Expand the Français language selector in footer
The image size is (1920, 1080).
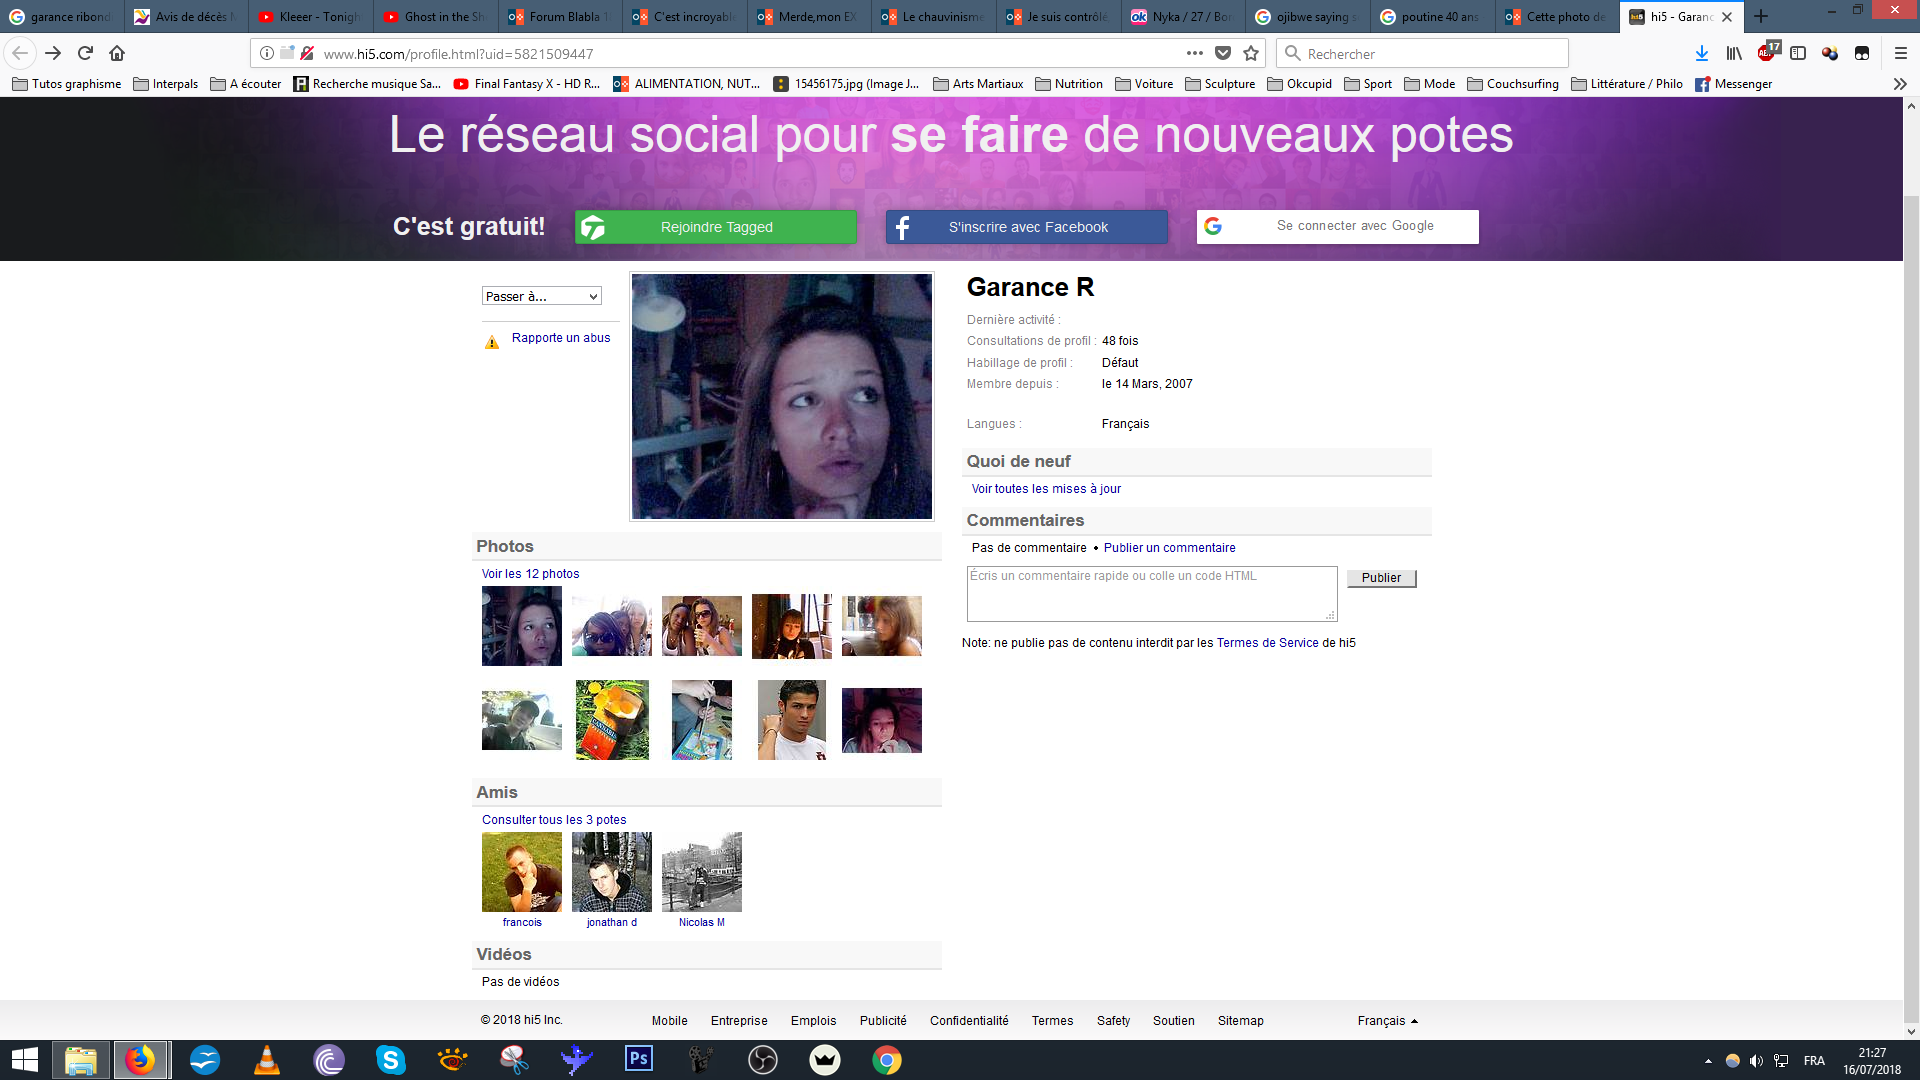point(1387,1020)
